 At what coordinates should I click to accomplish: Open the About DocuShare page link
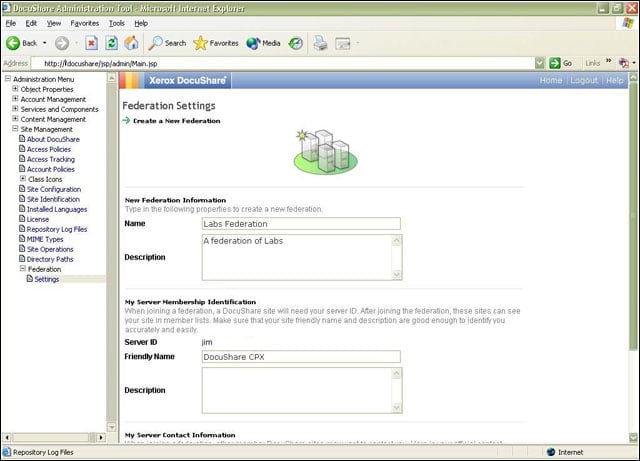[53, 139]
